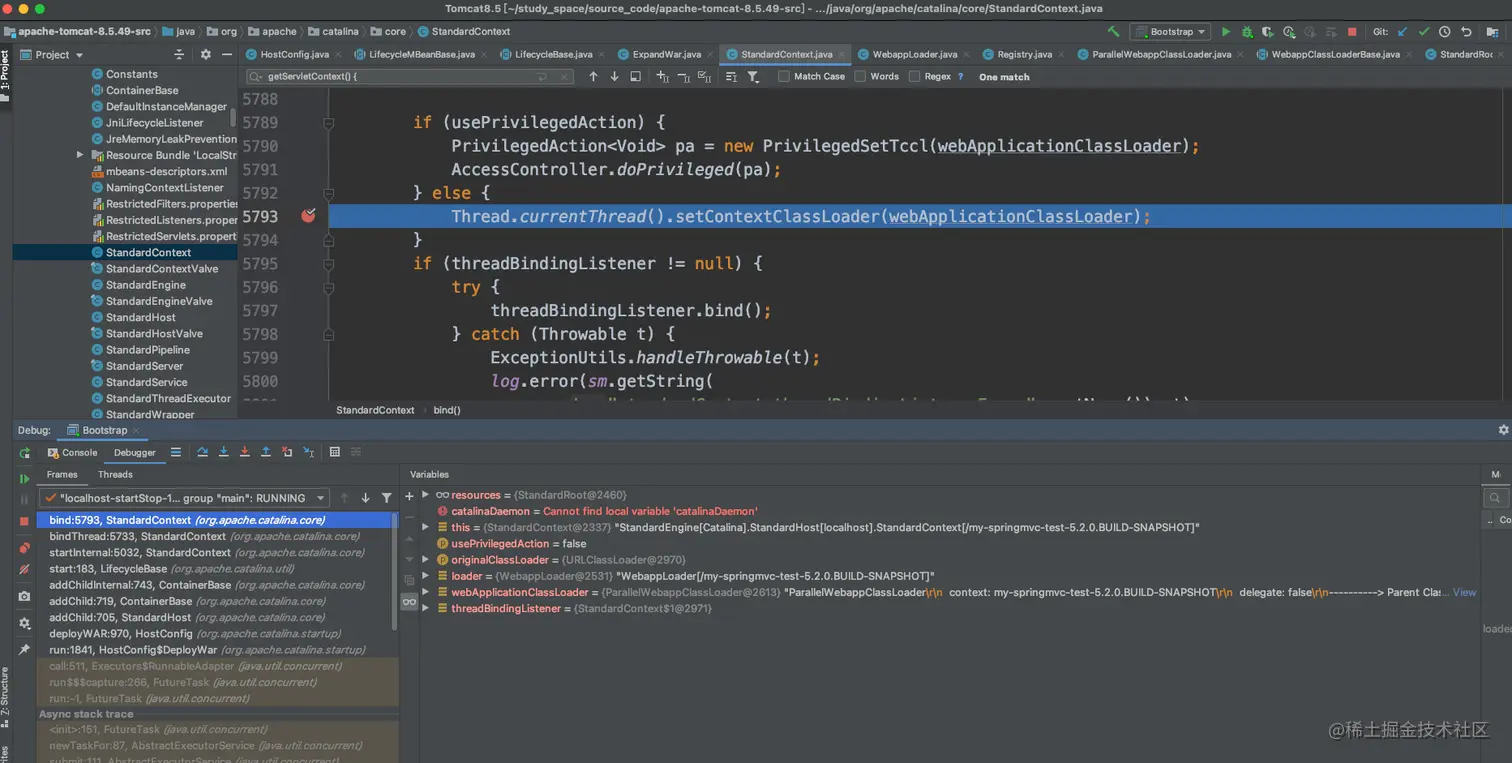This screenshot has height=763, width=1512.
Task: Select the bindThread:5733 stack frame
Action: pos(217,536)
